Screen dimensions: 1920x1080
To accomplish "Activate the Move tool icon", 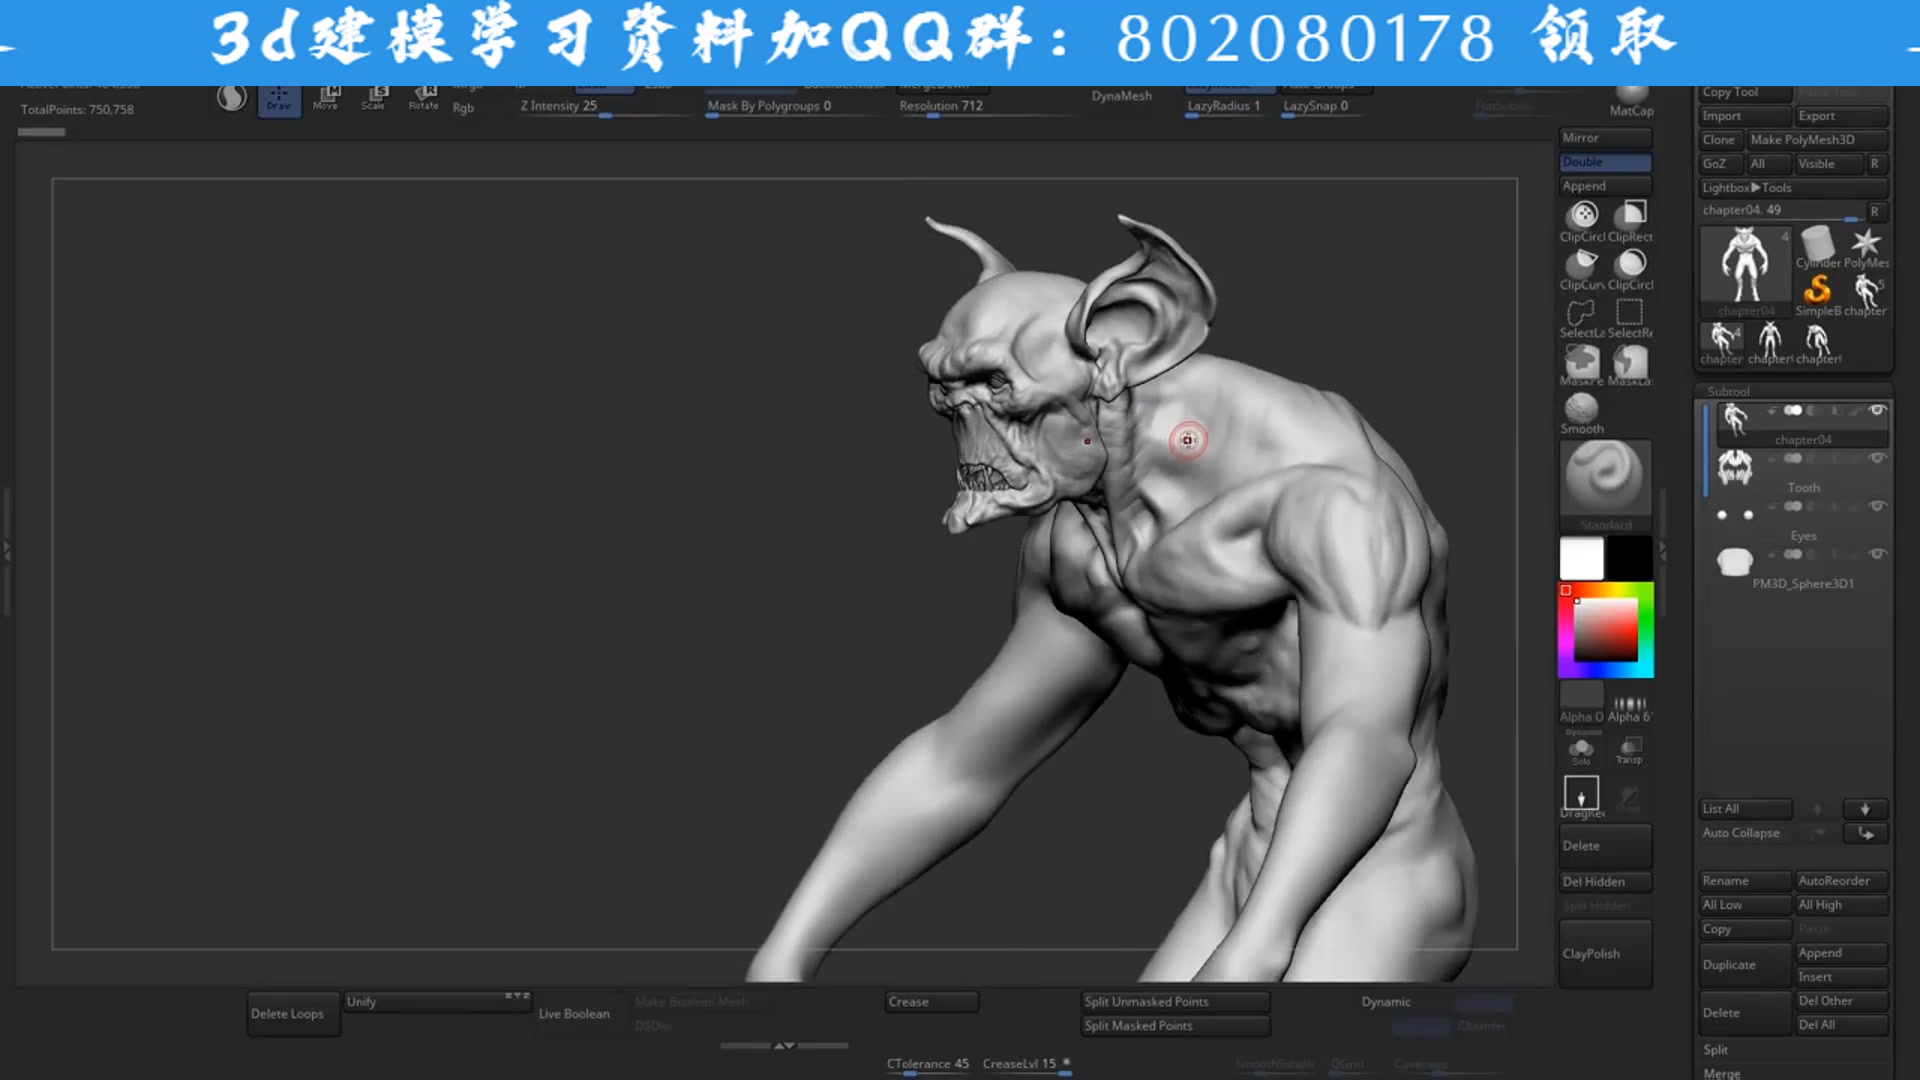I will (326, 97).
